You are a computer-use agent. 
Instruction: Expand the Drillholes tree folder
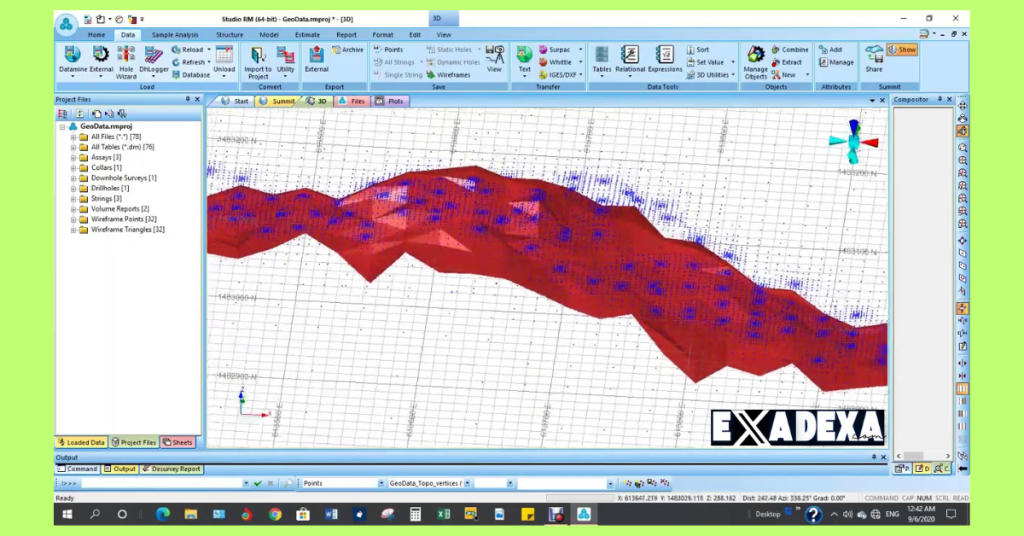(x=73, y=188)
